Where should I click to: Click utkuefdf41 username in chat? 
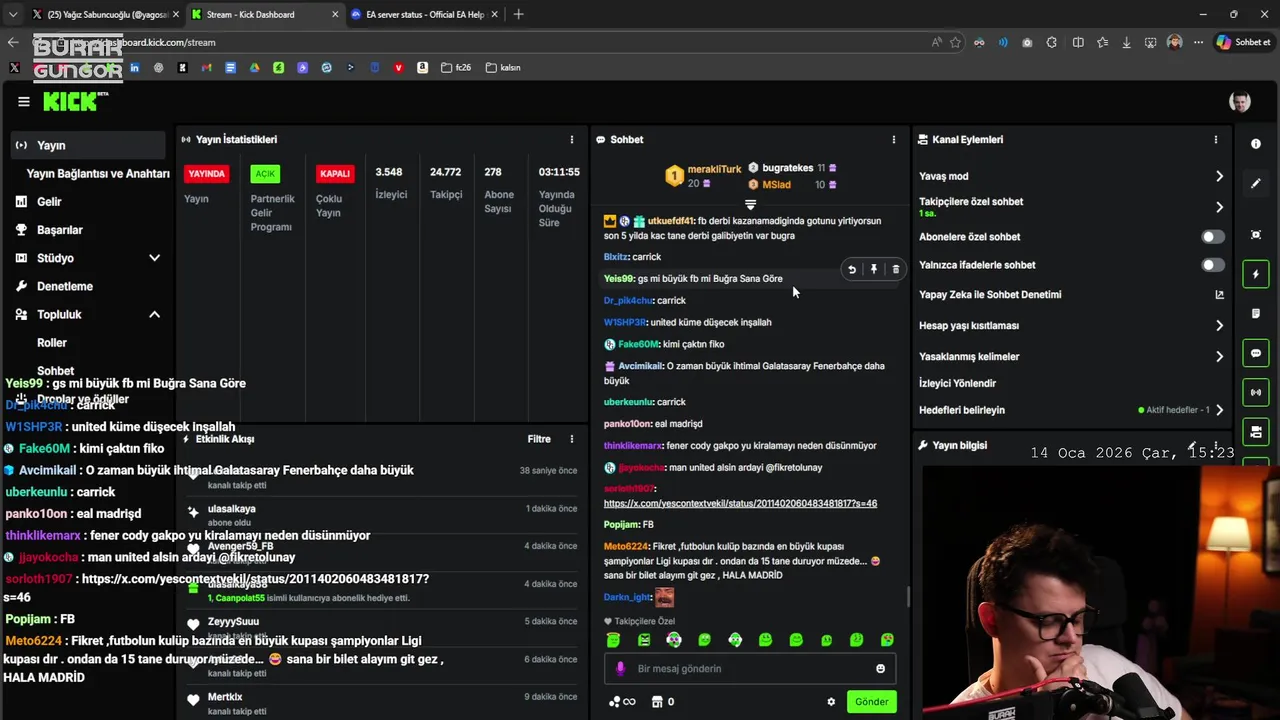pos(671,221)
